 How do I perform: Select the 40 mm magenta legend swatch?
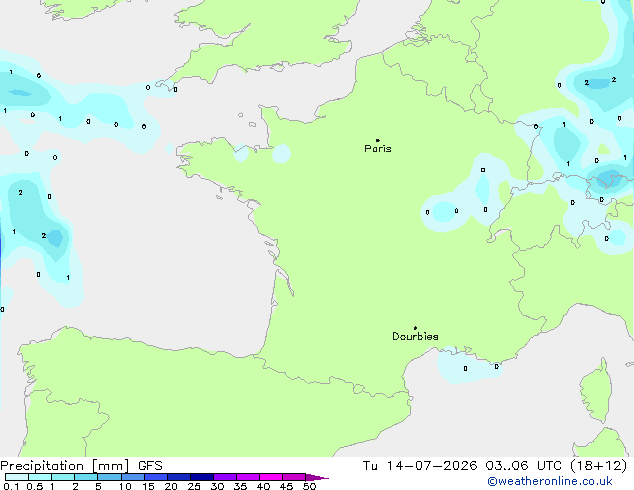click(271, 477)
